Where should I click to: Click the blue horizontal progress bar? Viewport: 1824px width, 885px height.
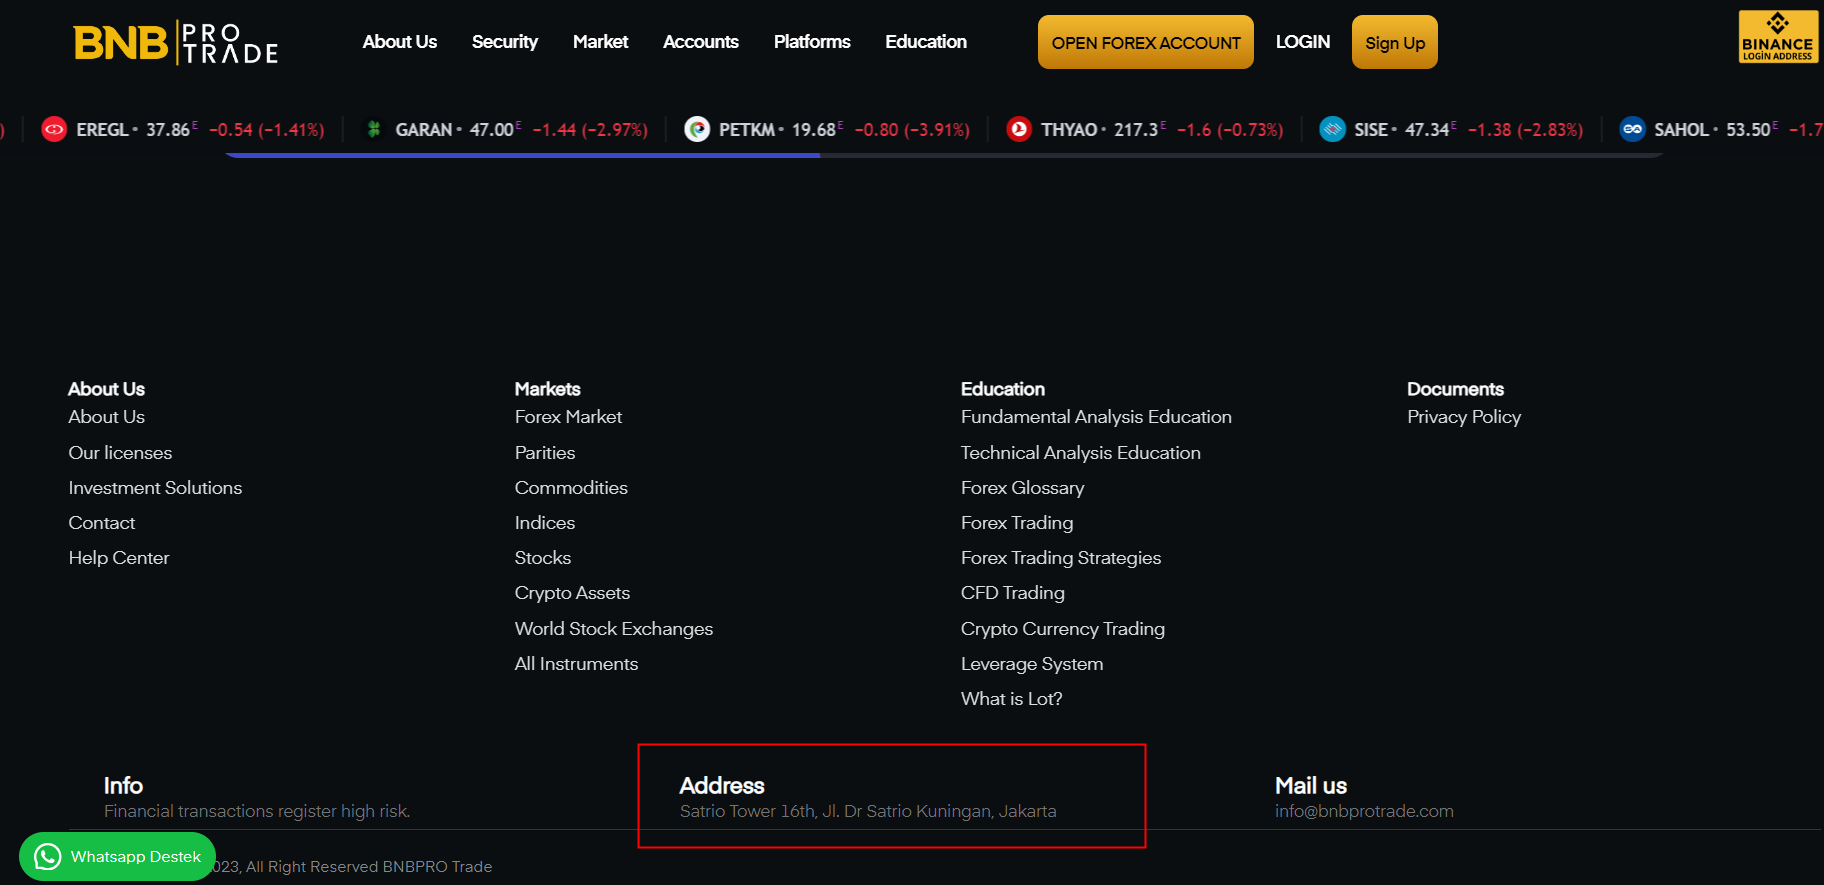click(x=522, y=155)
